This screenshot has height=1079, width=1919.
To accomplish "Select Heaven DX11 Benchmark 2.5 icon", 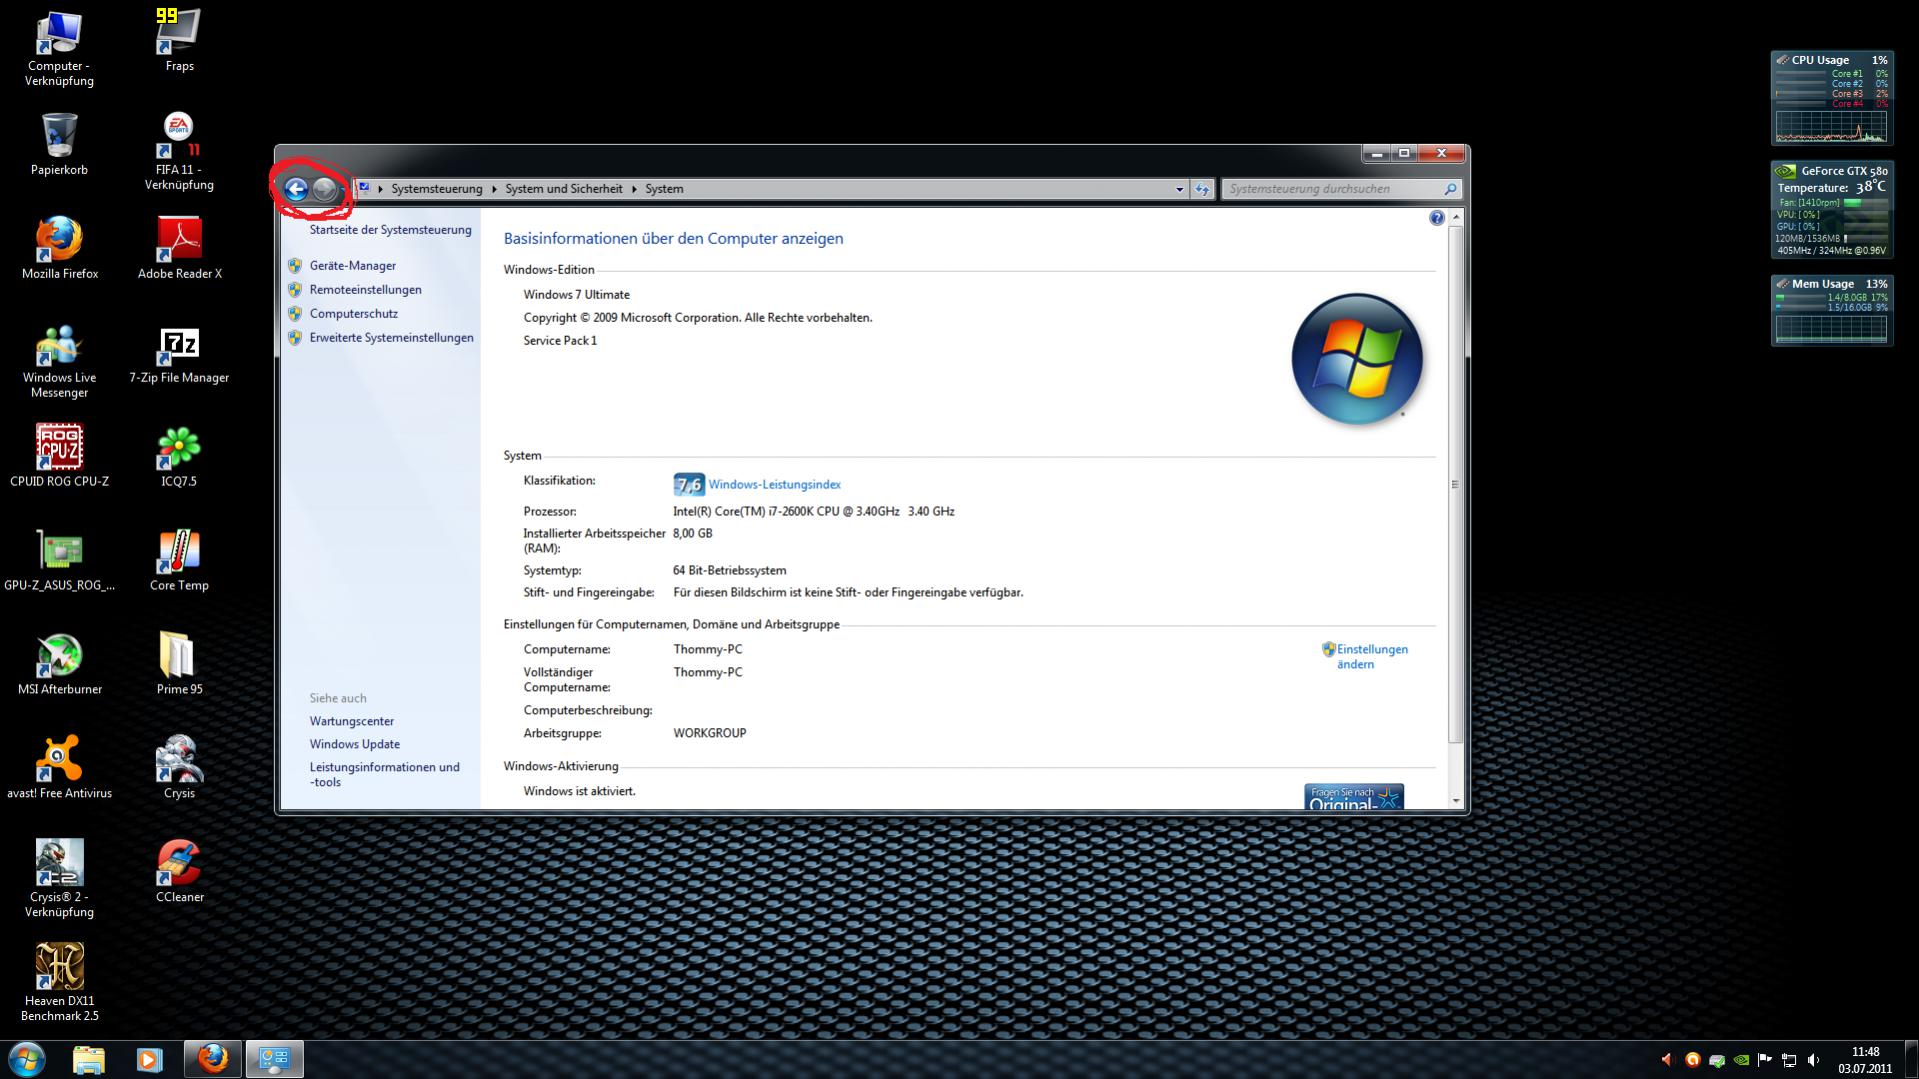I will click(59, 983).
